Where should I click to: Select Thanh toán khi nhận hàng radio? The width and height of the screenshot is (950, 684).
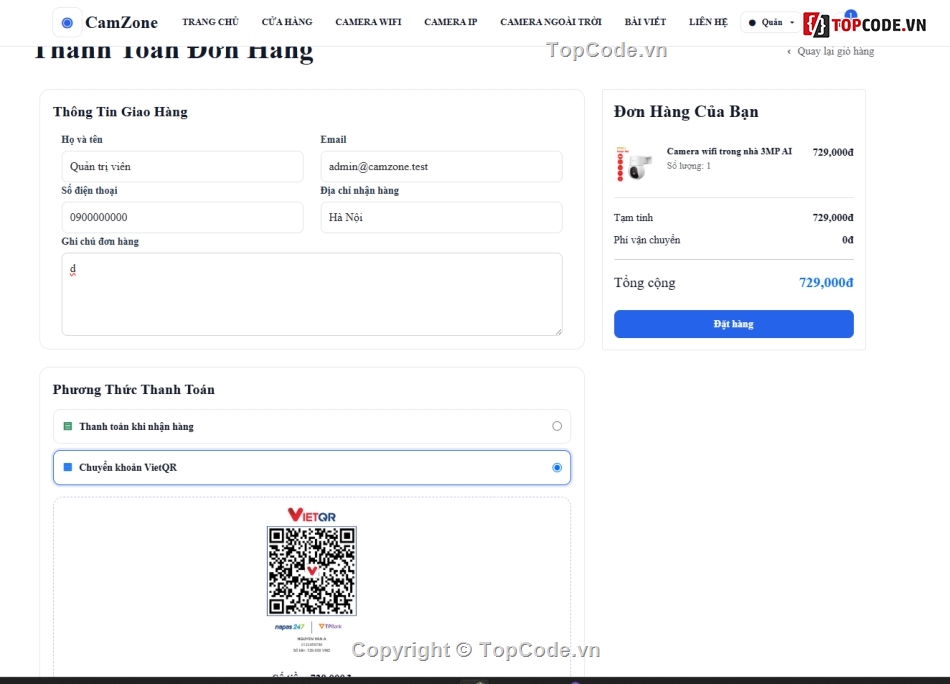(557, 426)
